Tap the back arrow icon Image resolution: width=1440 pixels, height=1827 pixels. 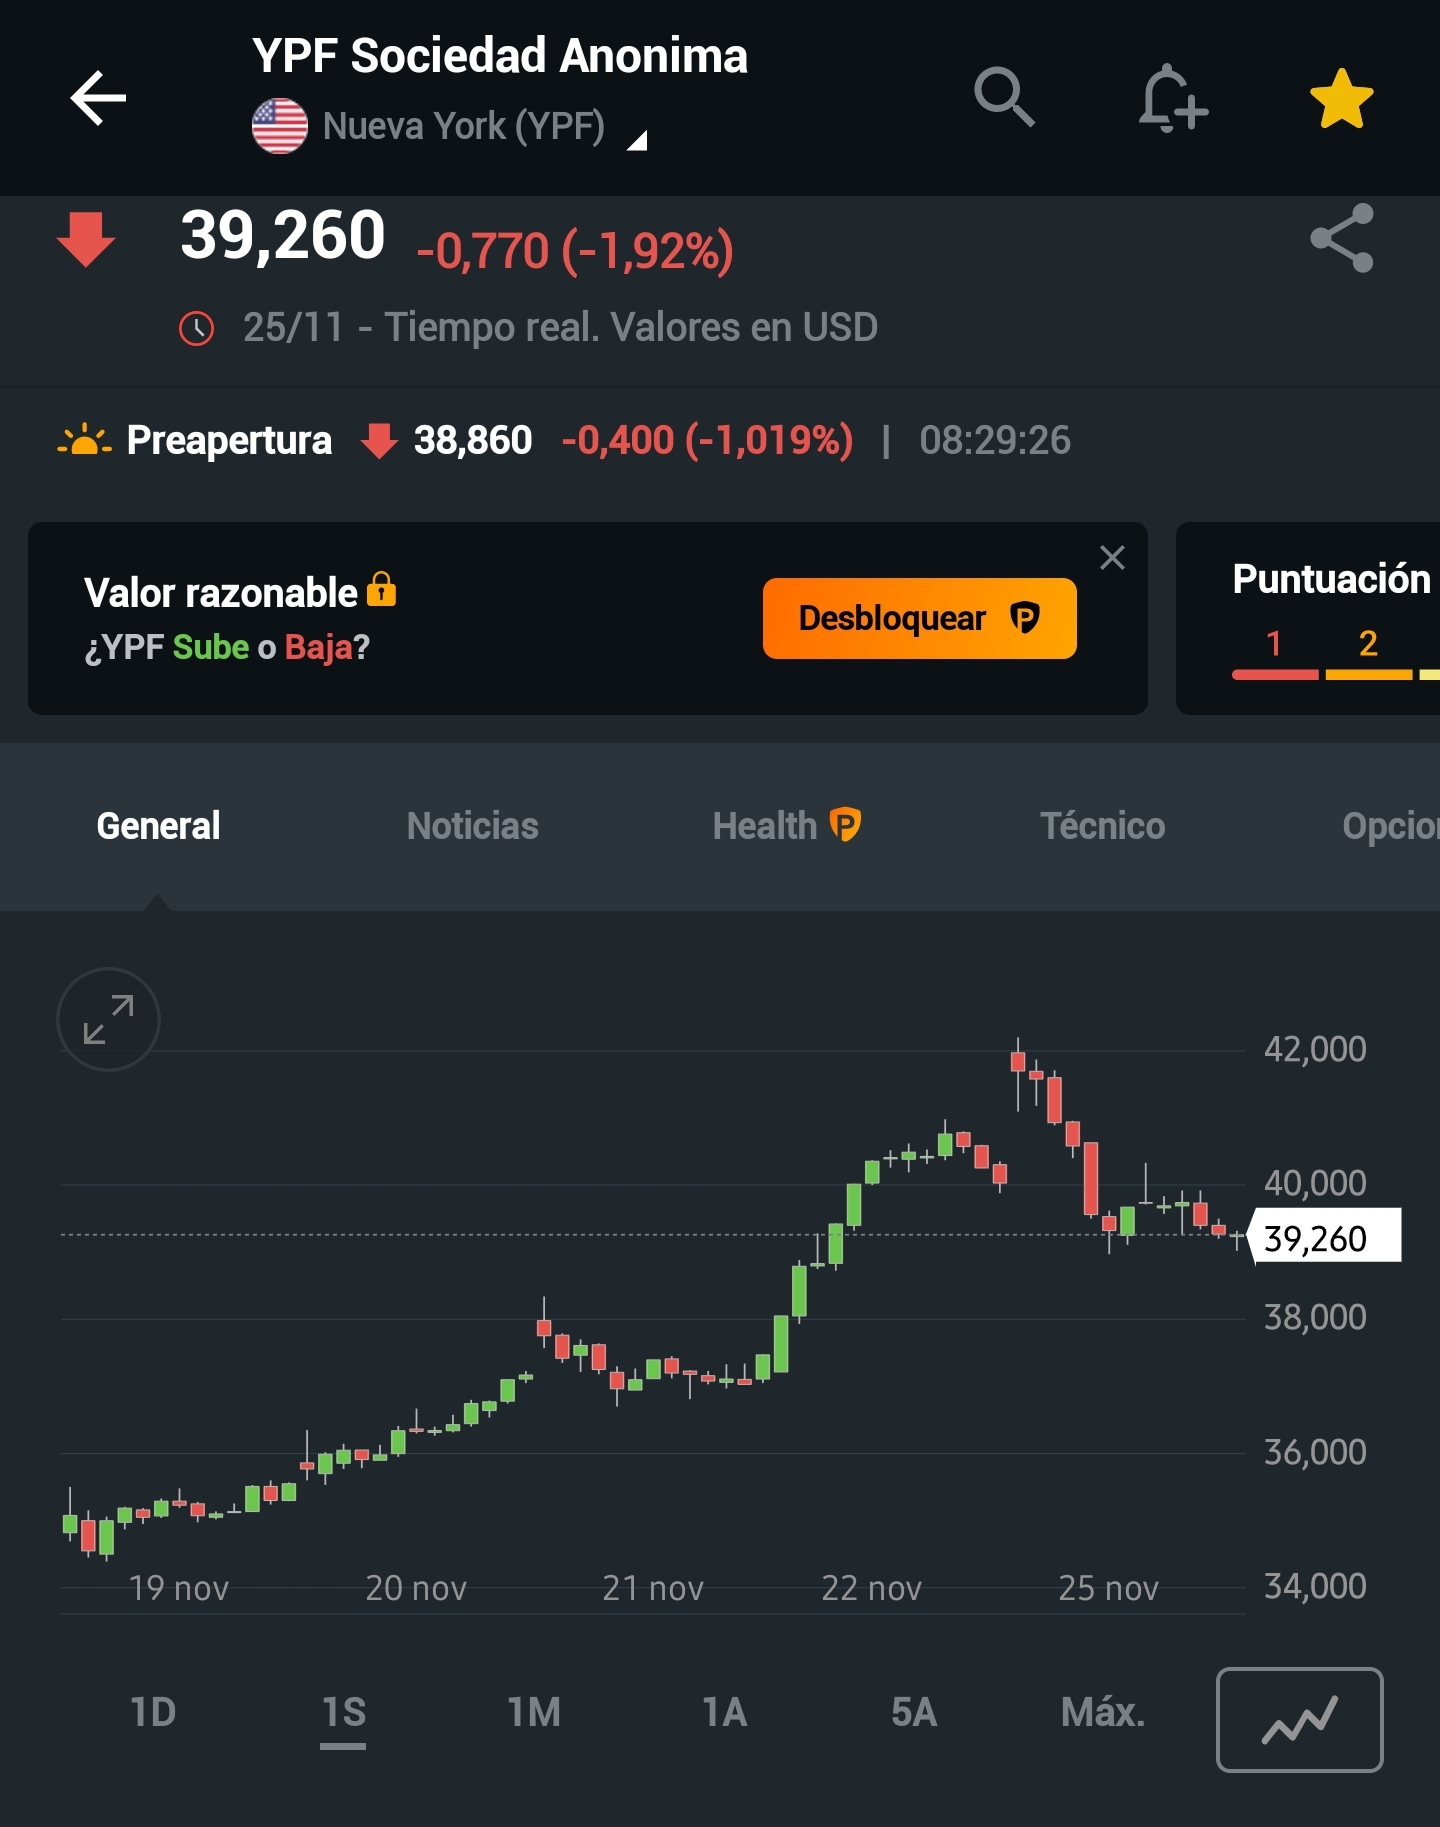coord(98,98)
